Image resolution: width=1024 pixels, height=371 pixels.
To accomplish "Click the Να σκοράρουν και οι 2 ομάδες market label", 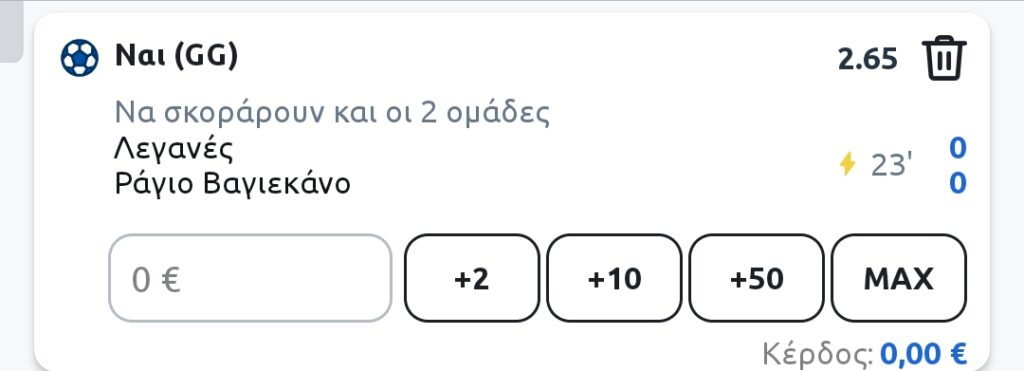I will (332, 113).
